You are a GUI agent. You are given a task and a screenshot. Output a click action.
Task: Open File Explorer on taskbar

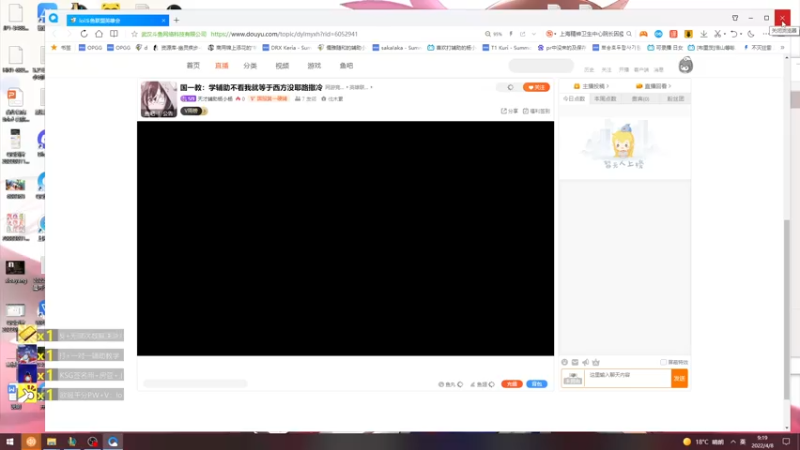pyautogui.click(x=52, y=442)
